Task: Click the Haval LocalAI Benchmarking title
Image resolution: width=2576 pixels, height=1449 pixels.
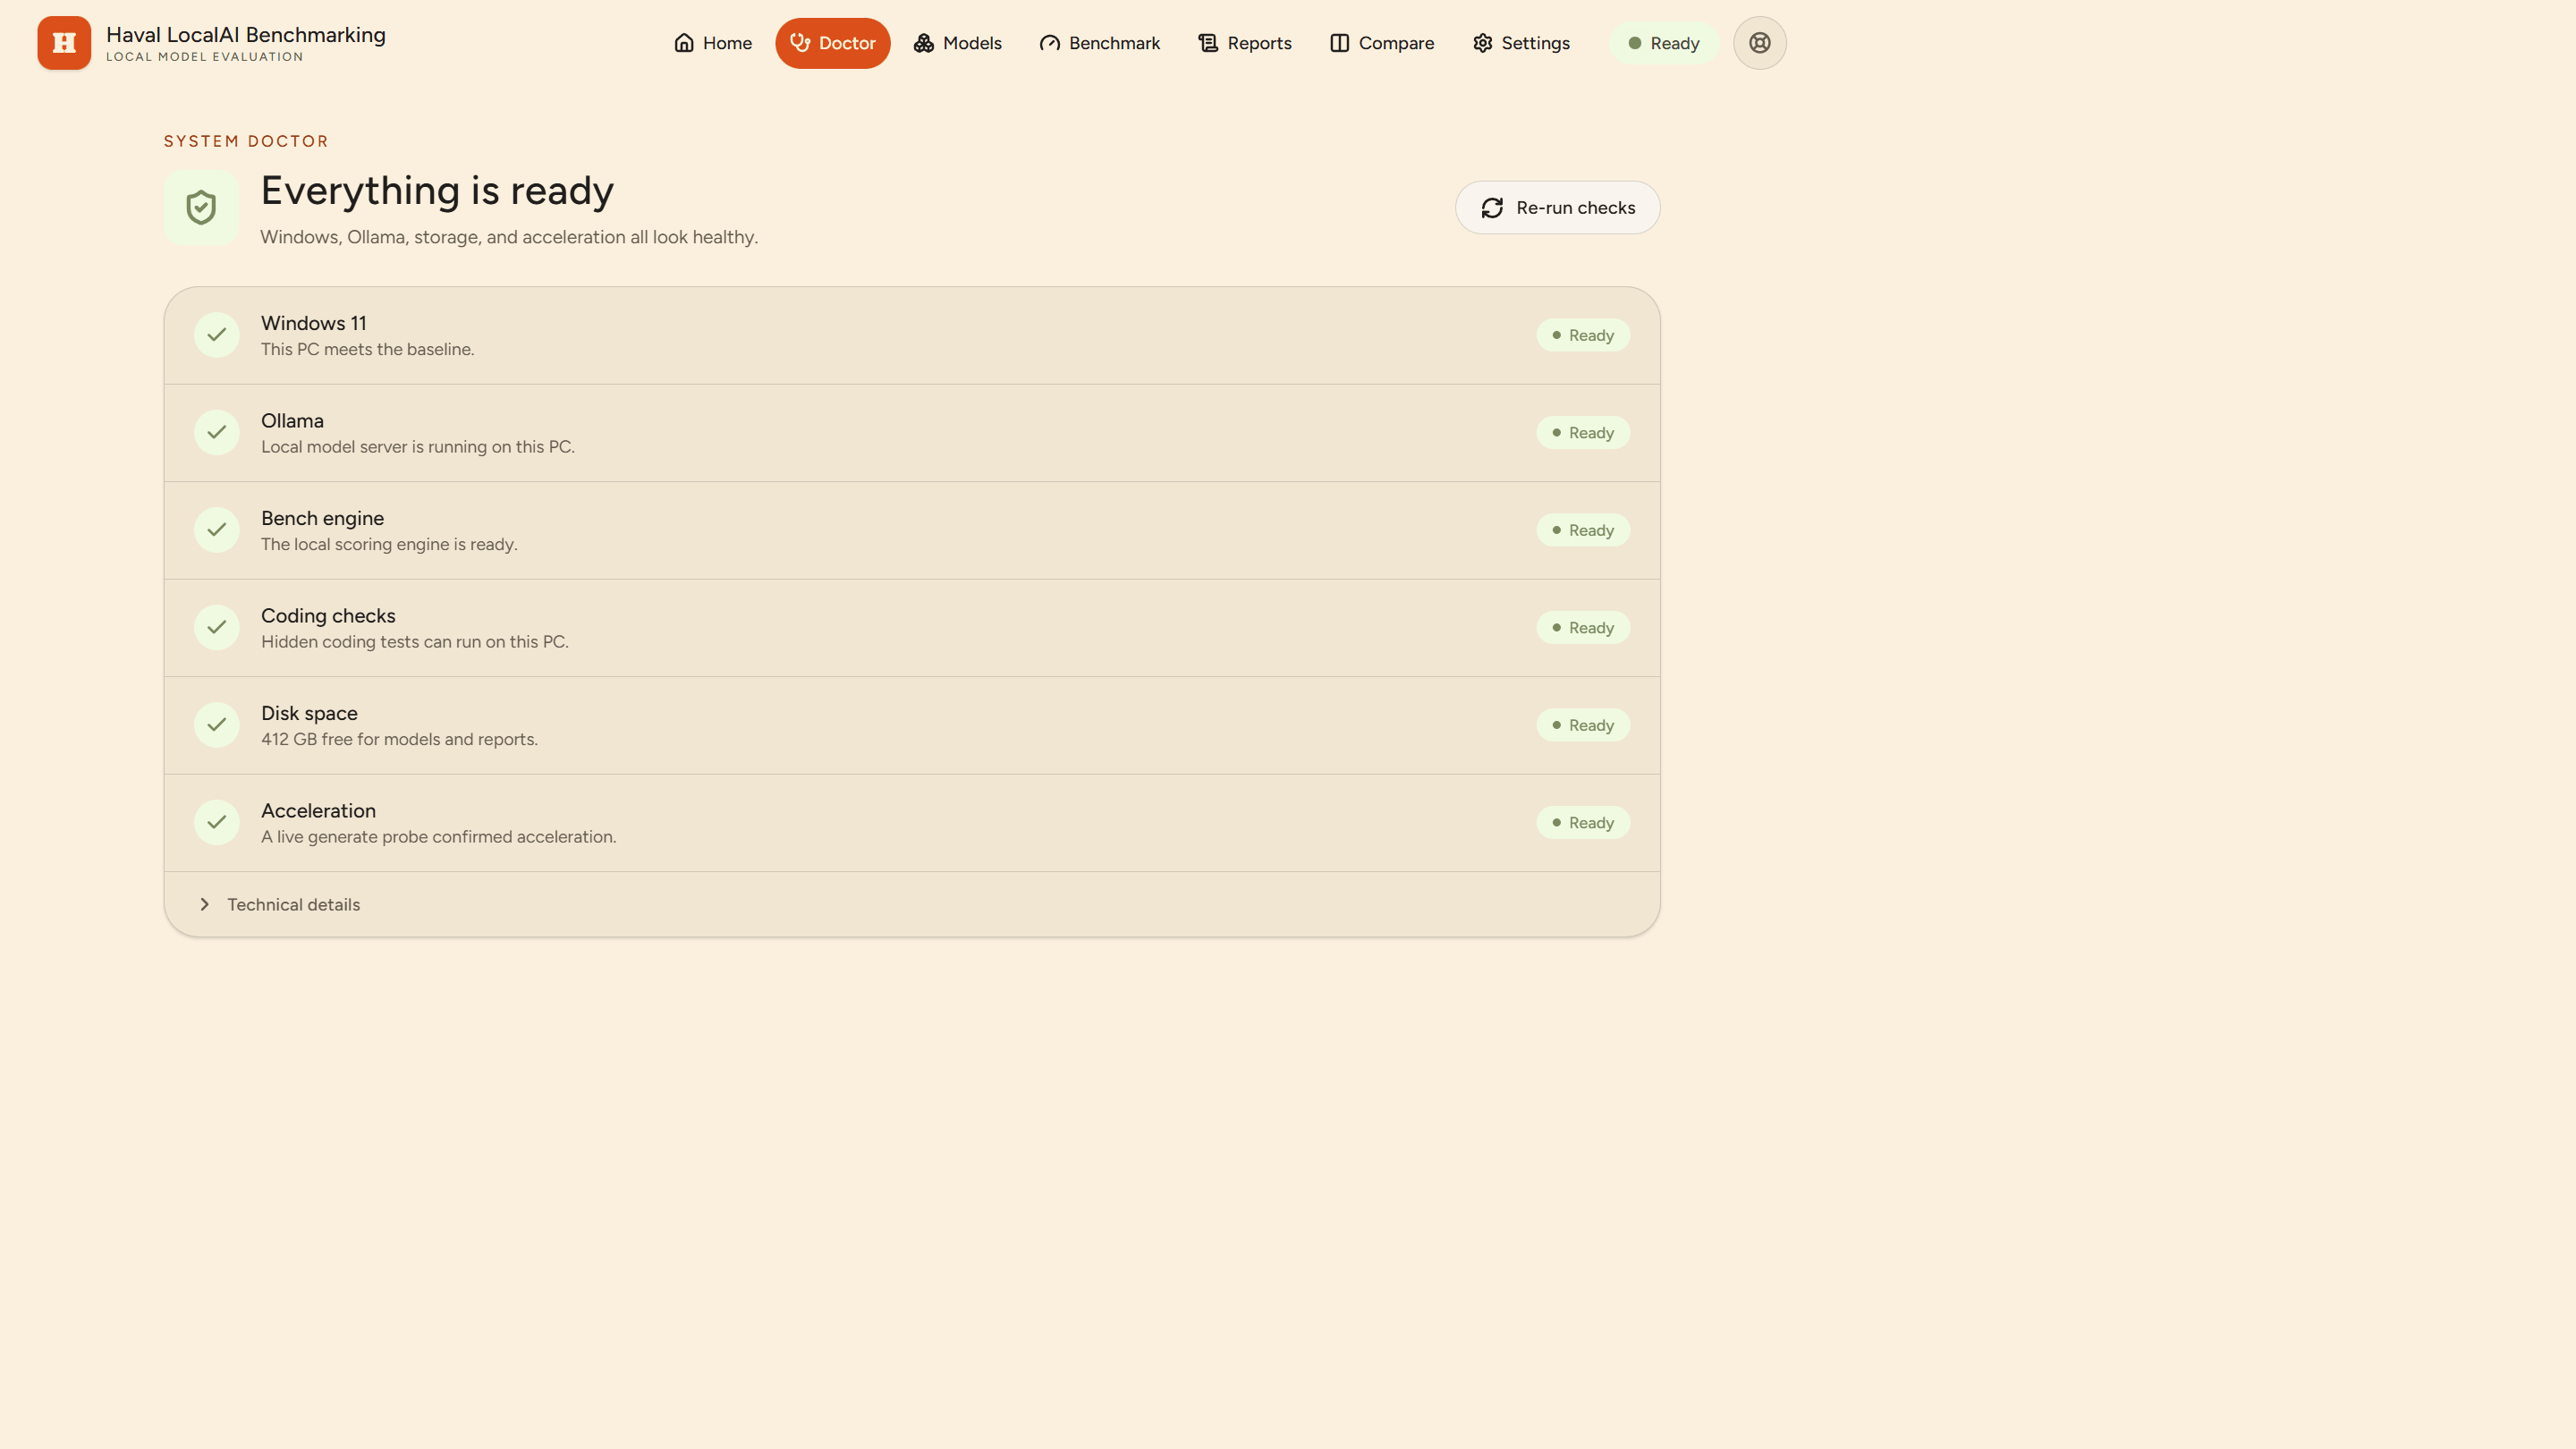Action: click(x=246, y=34)
